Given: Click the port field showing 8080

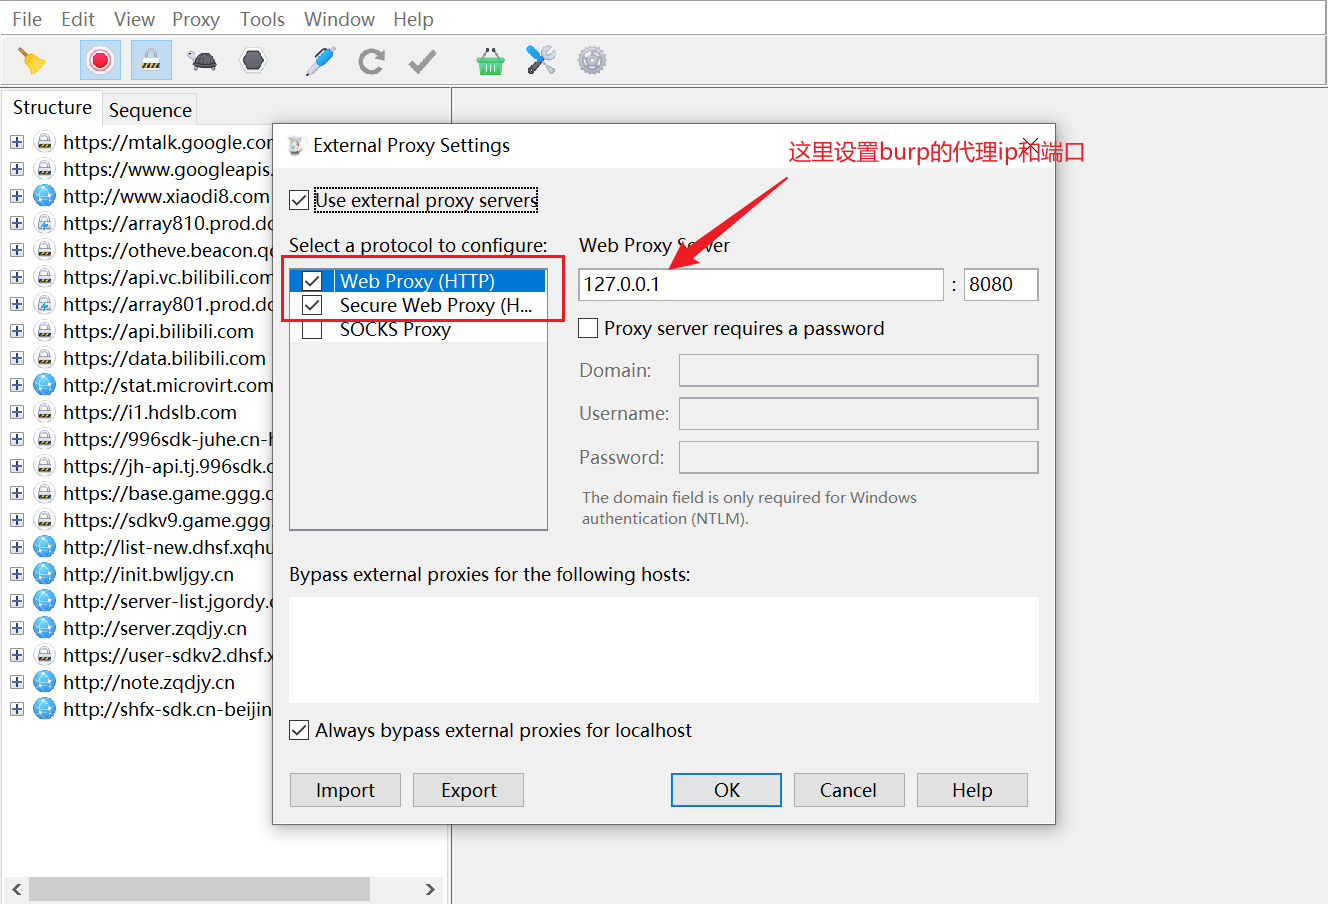Looking at the screenshot, I should pos(1001,284).
